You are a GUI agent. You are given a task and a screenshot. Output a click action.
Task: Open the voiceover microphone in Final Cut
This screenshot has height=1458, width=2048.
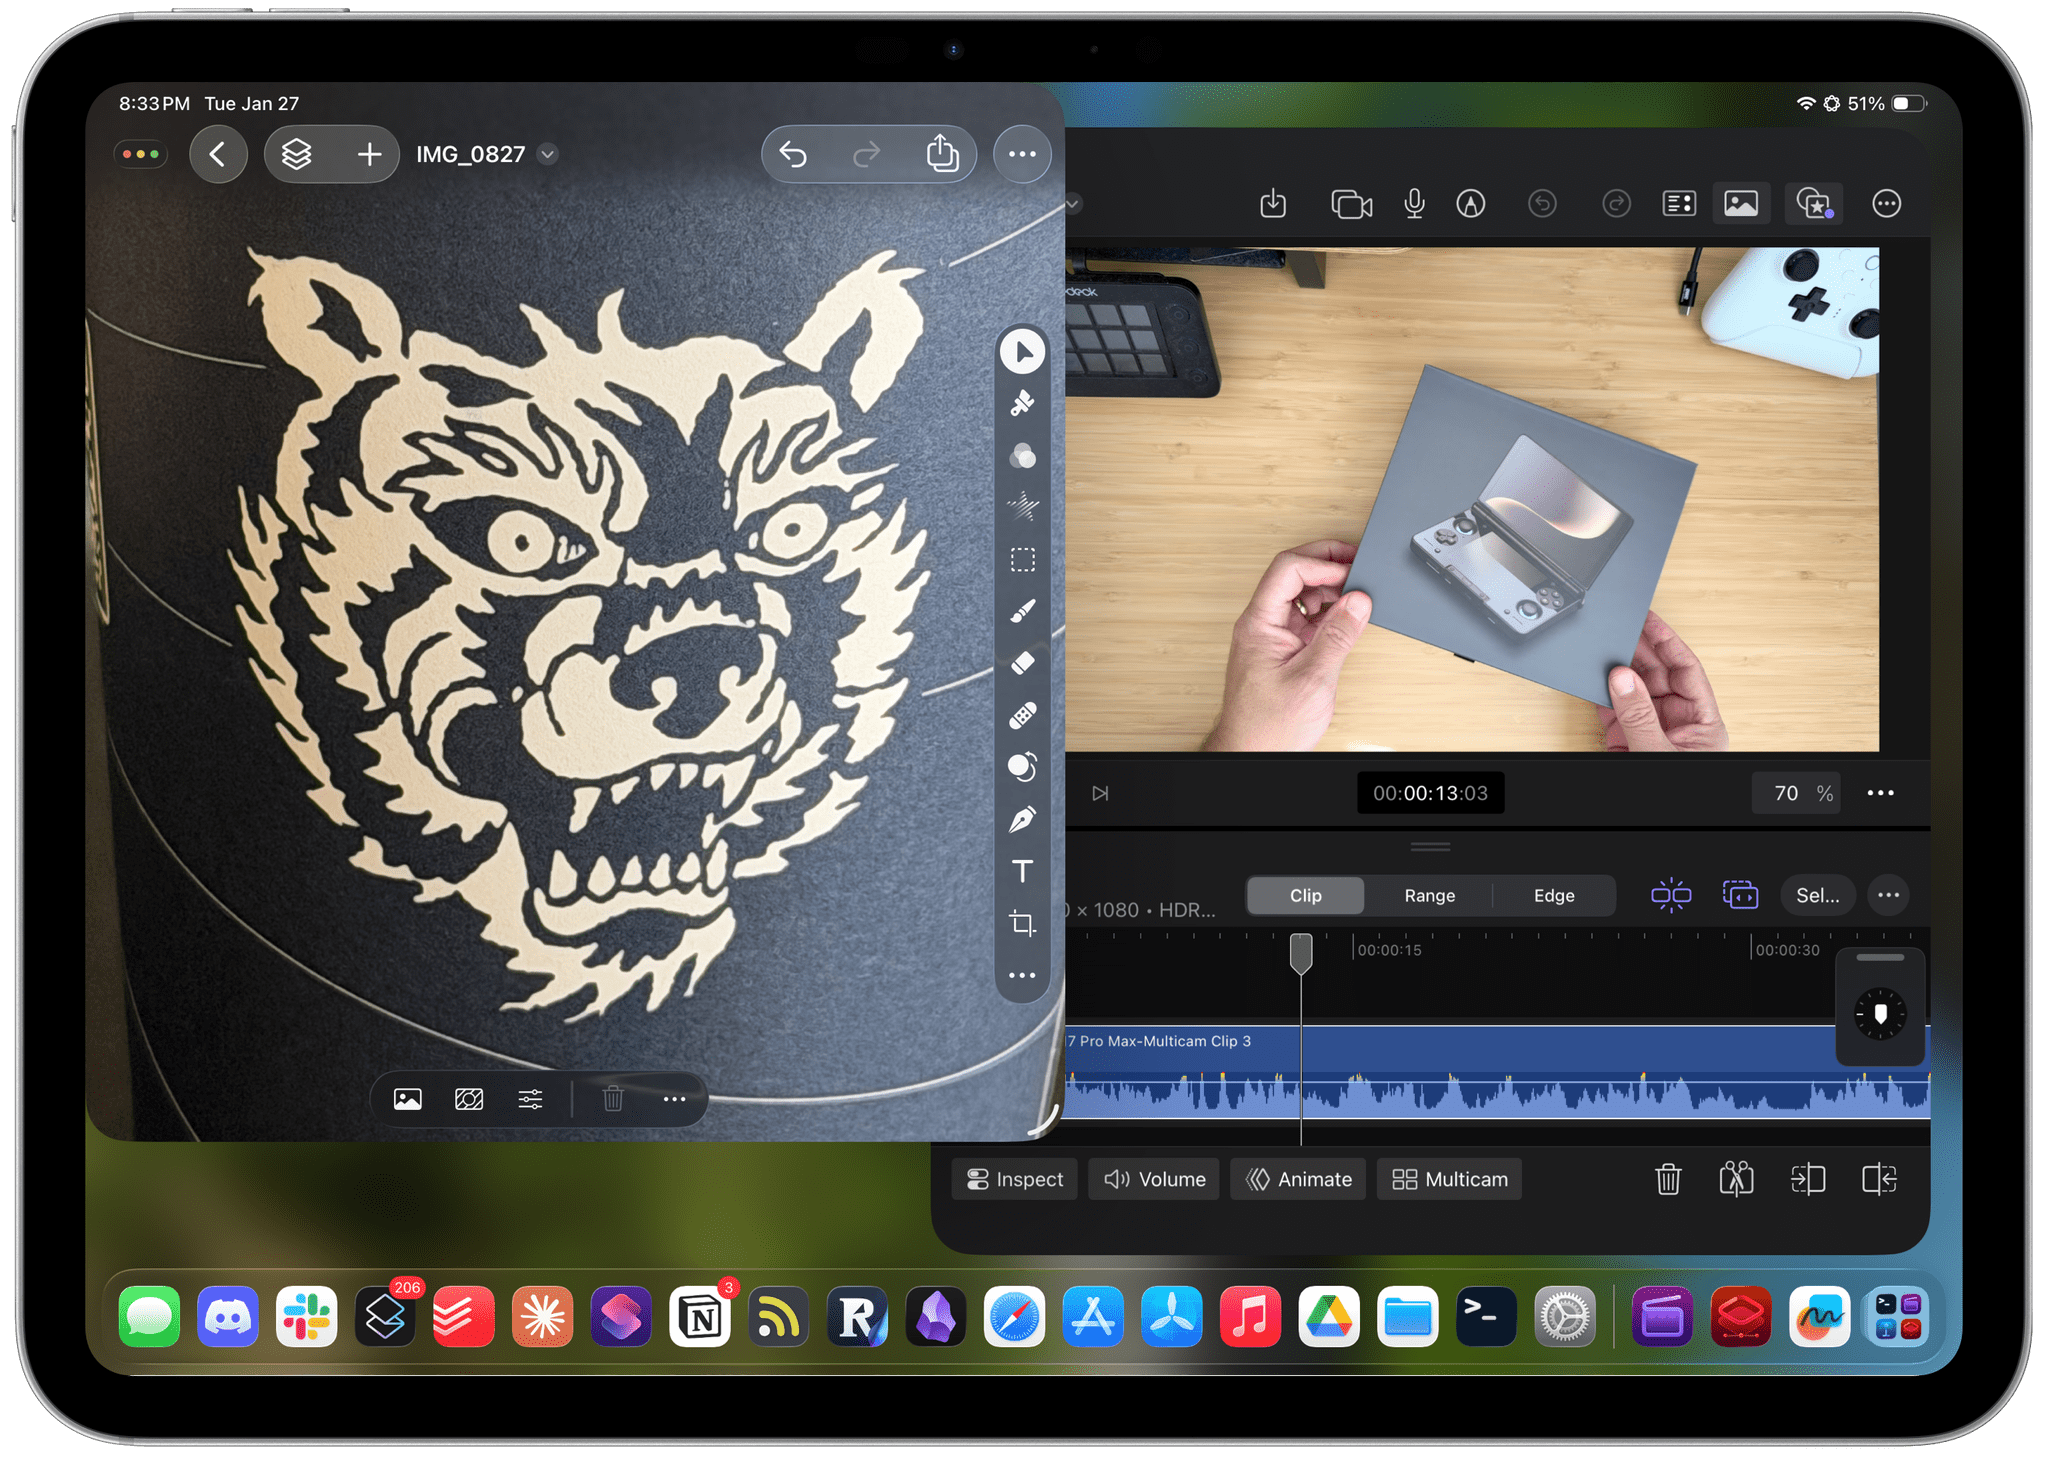pyautogui.click(x=1414, y=204)
